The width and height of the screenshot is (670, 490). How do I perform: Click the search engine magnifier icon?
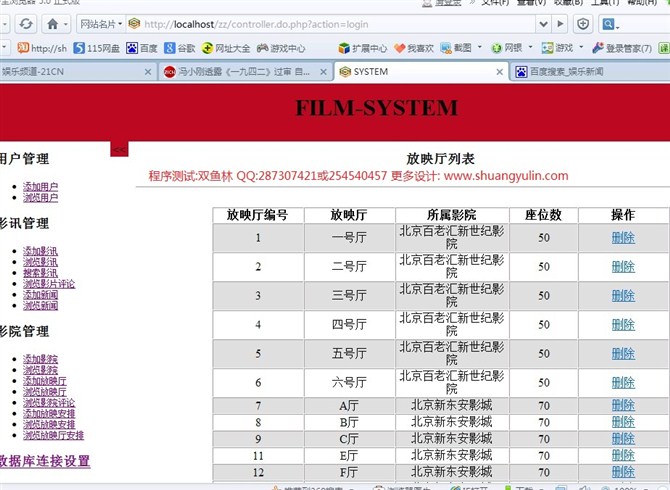608,24
